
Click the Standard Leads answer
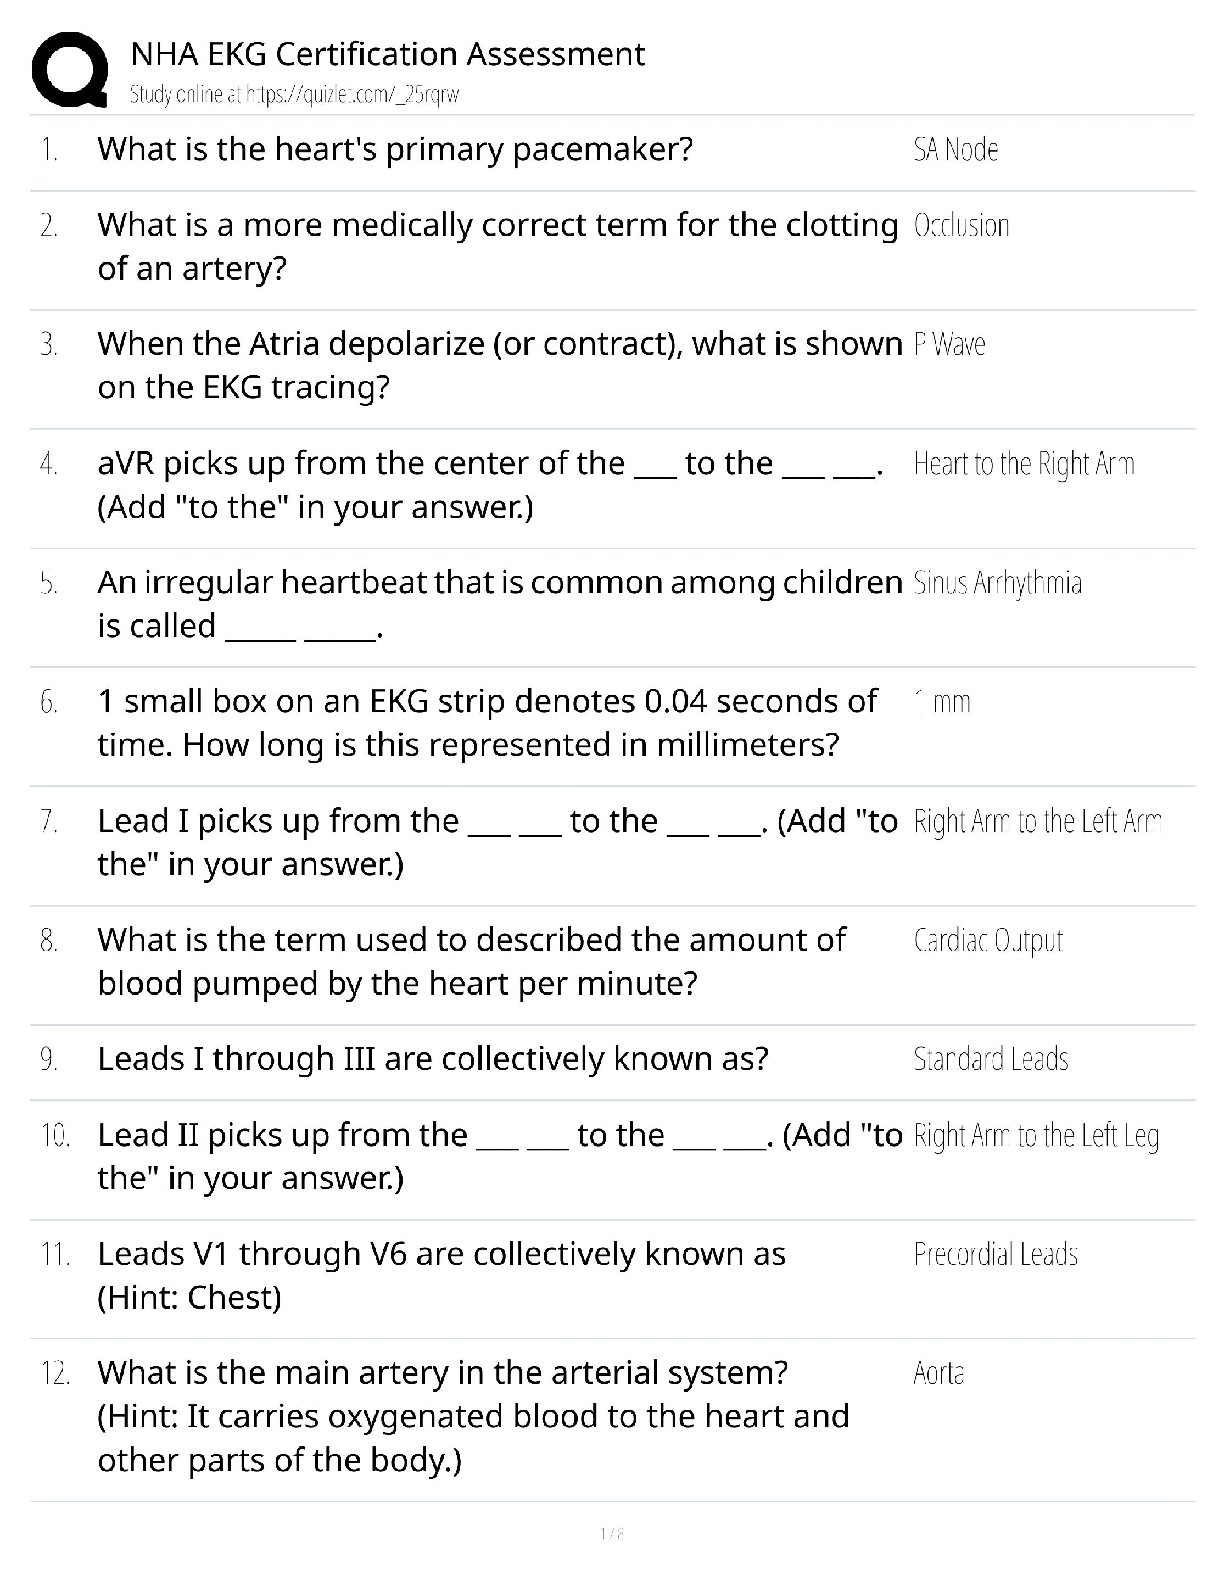[991, 1059]
